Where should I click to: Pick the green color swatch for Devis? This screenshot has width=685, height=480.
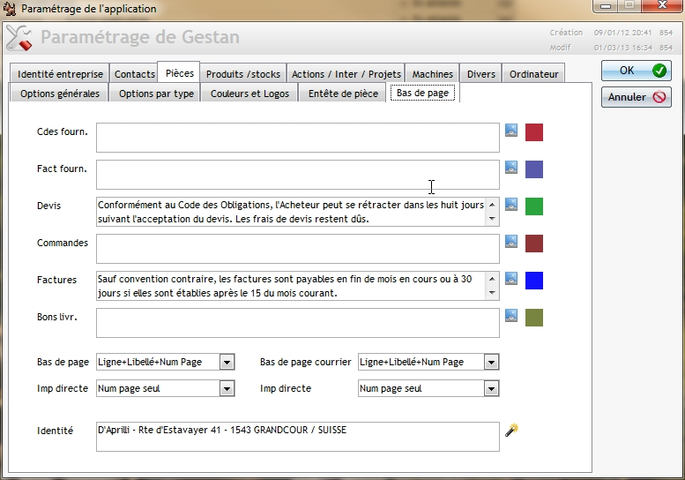point(534,206)
